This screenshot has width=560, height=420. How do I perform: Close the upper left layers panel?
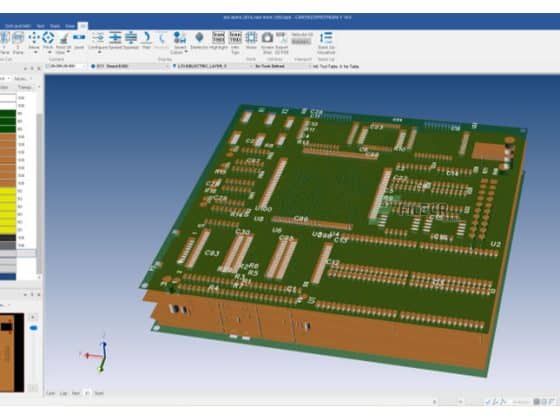tap(39, 68)
